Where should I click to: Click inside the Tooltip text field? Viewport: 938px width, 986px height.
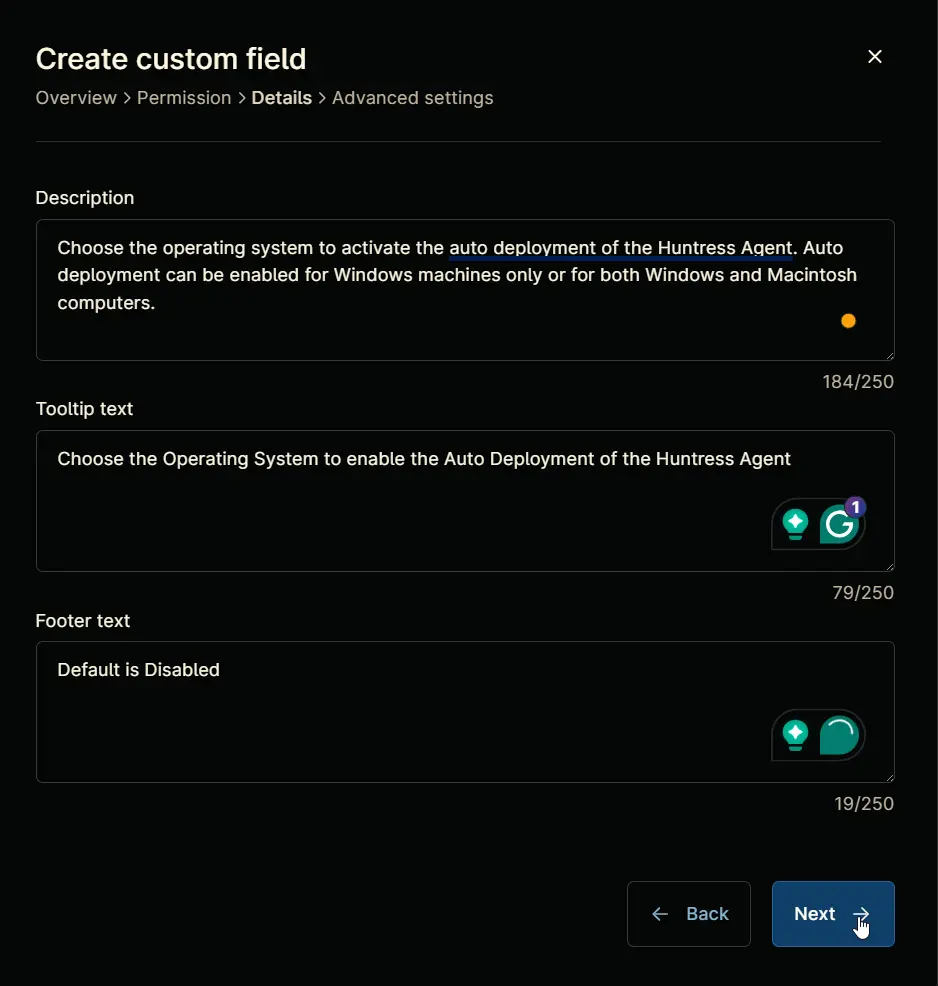(465, 501)
